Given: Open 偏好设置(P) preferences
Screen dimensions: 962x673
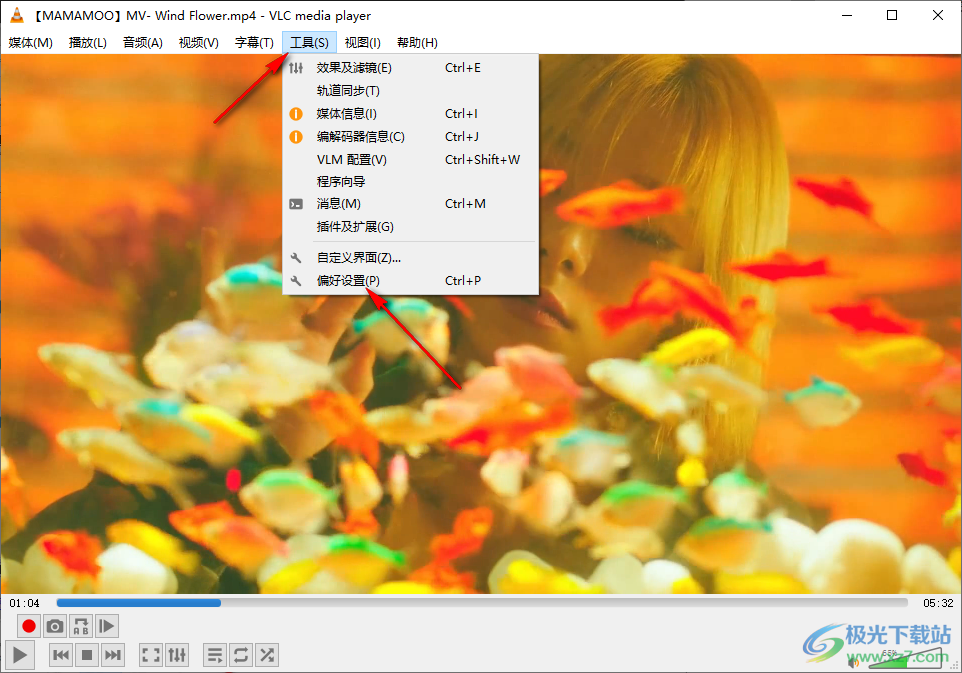Looking at the screenshot, I should [410, 280].
